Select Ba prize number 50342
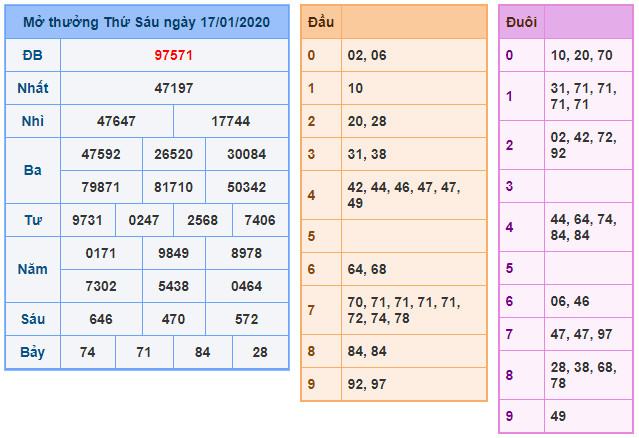 click(x=247, y=187)
